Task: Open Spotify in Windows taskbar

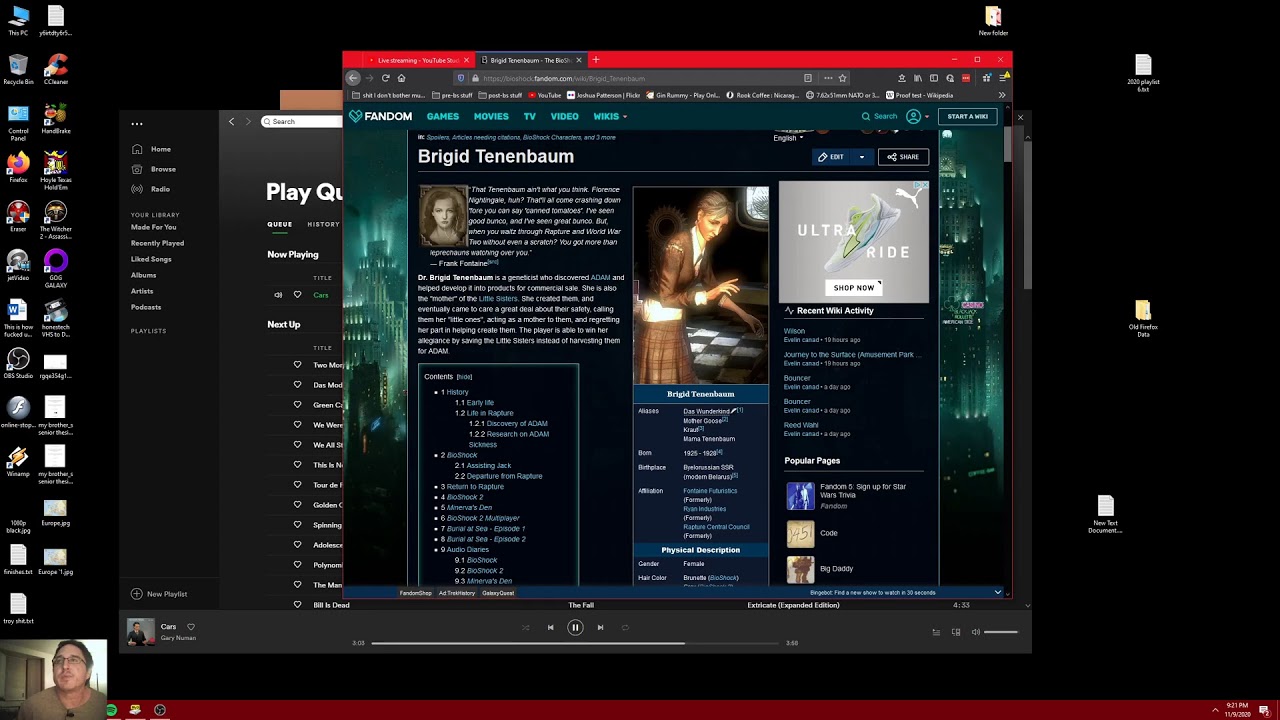Action: pos(111,710)
